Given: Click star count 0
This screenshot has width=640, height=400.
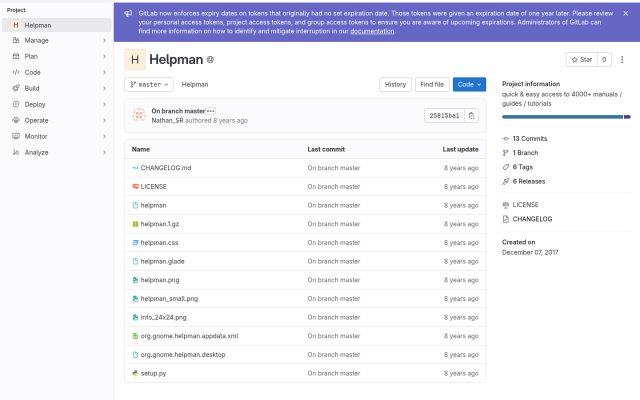Looking at the screenshot, I should click(x=604, y=60).
